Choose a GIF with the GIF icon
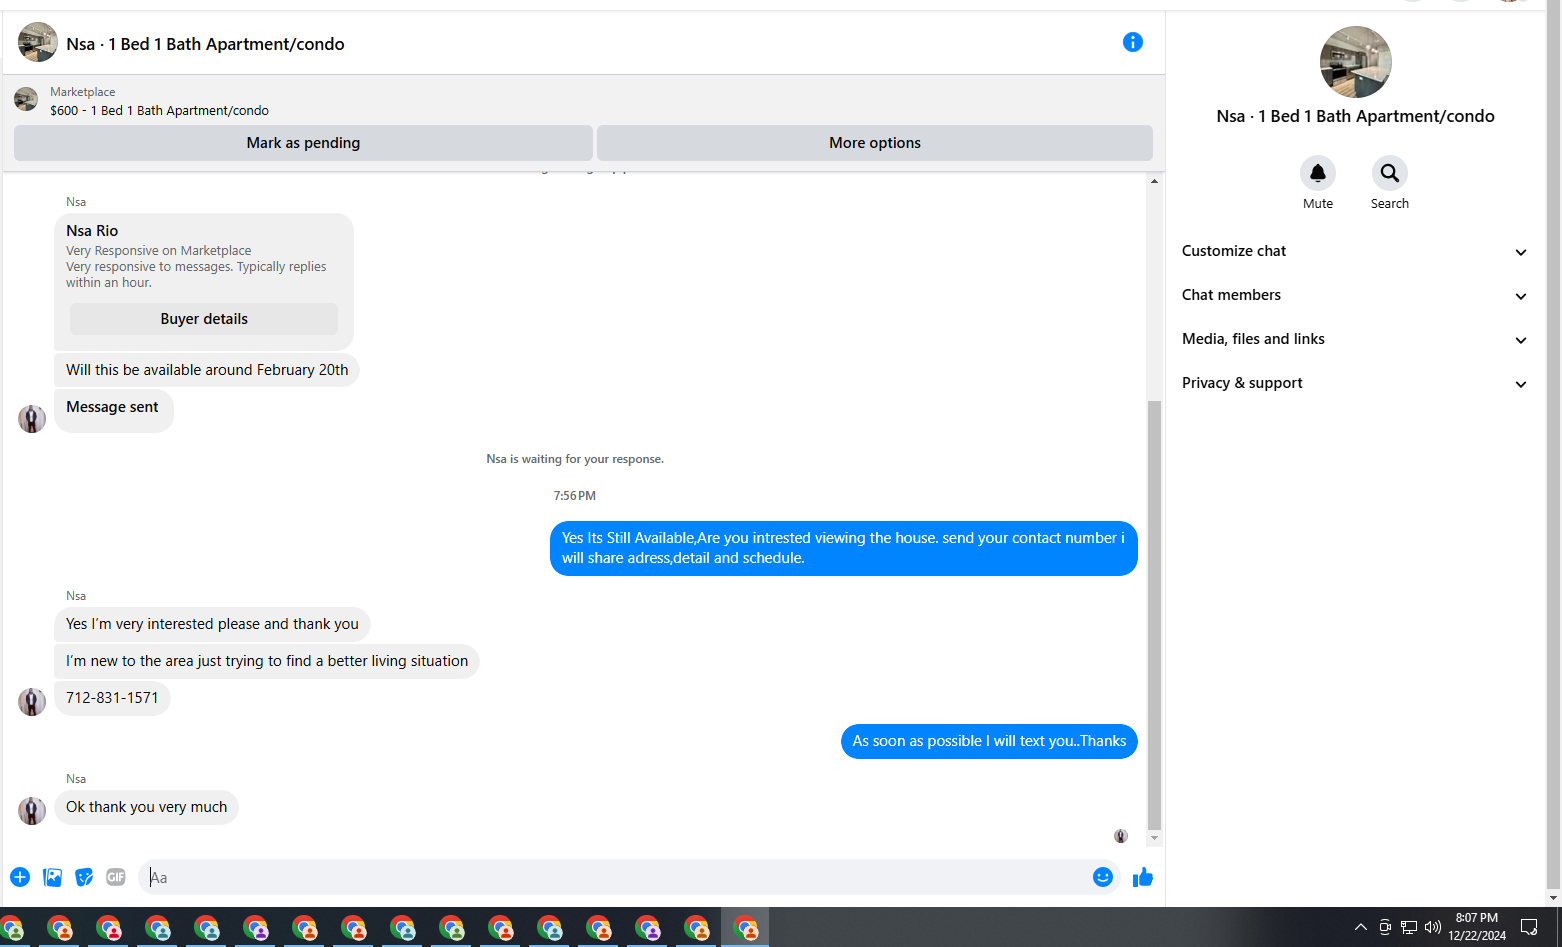The height and width of the screenshot is (947, 1562). 116,877
